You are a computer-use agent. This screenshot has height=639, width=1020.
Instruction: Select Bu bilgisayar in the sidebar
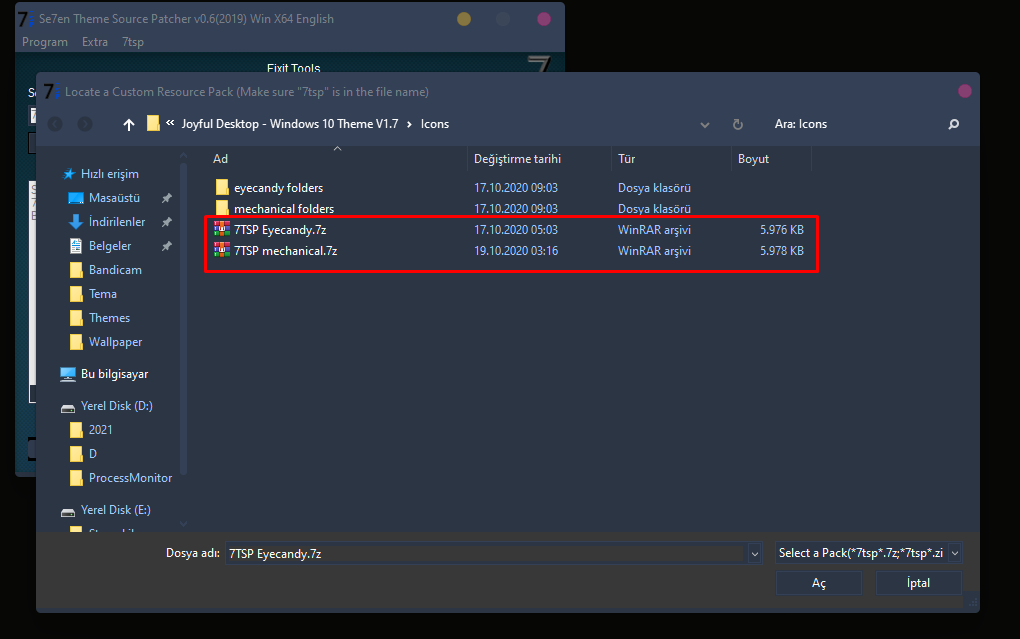[x=114, y=374]
